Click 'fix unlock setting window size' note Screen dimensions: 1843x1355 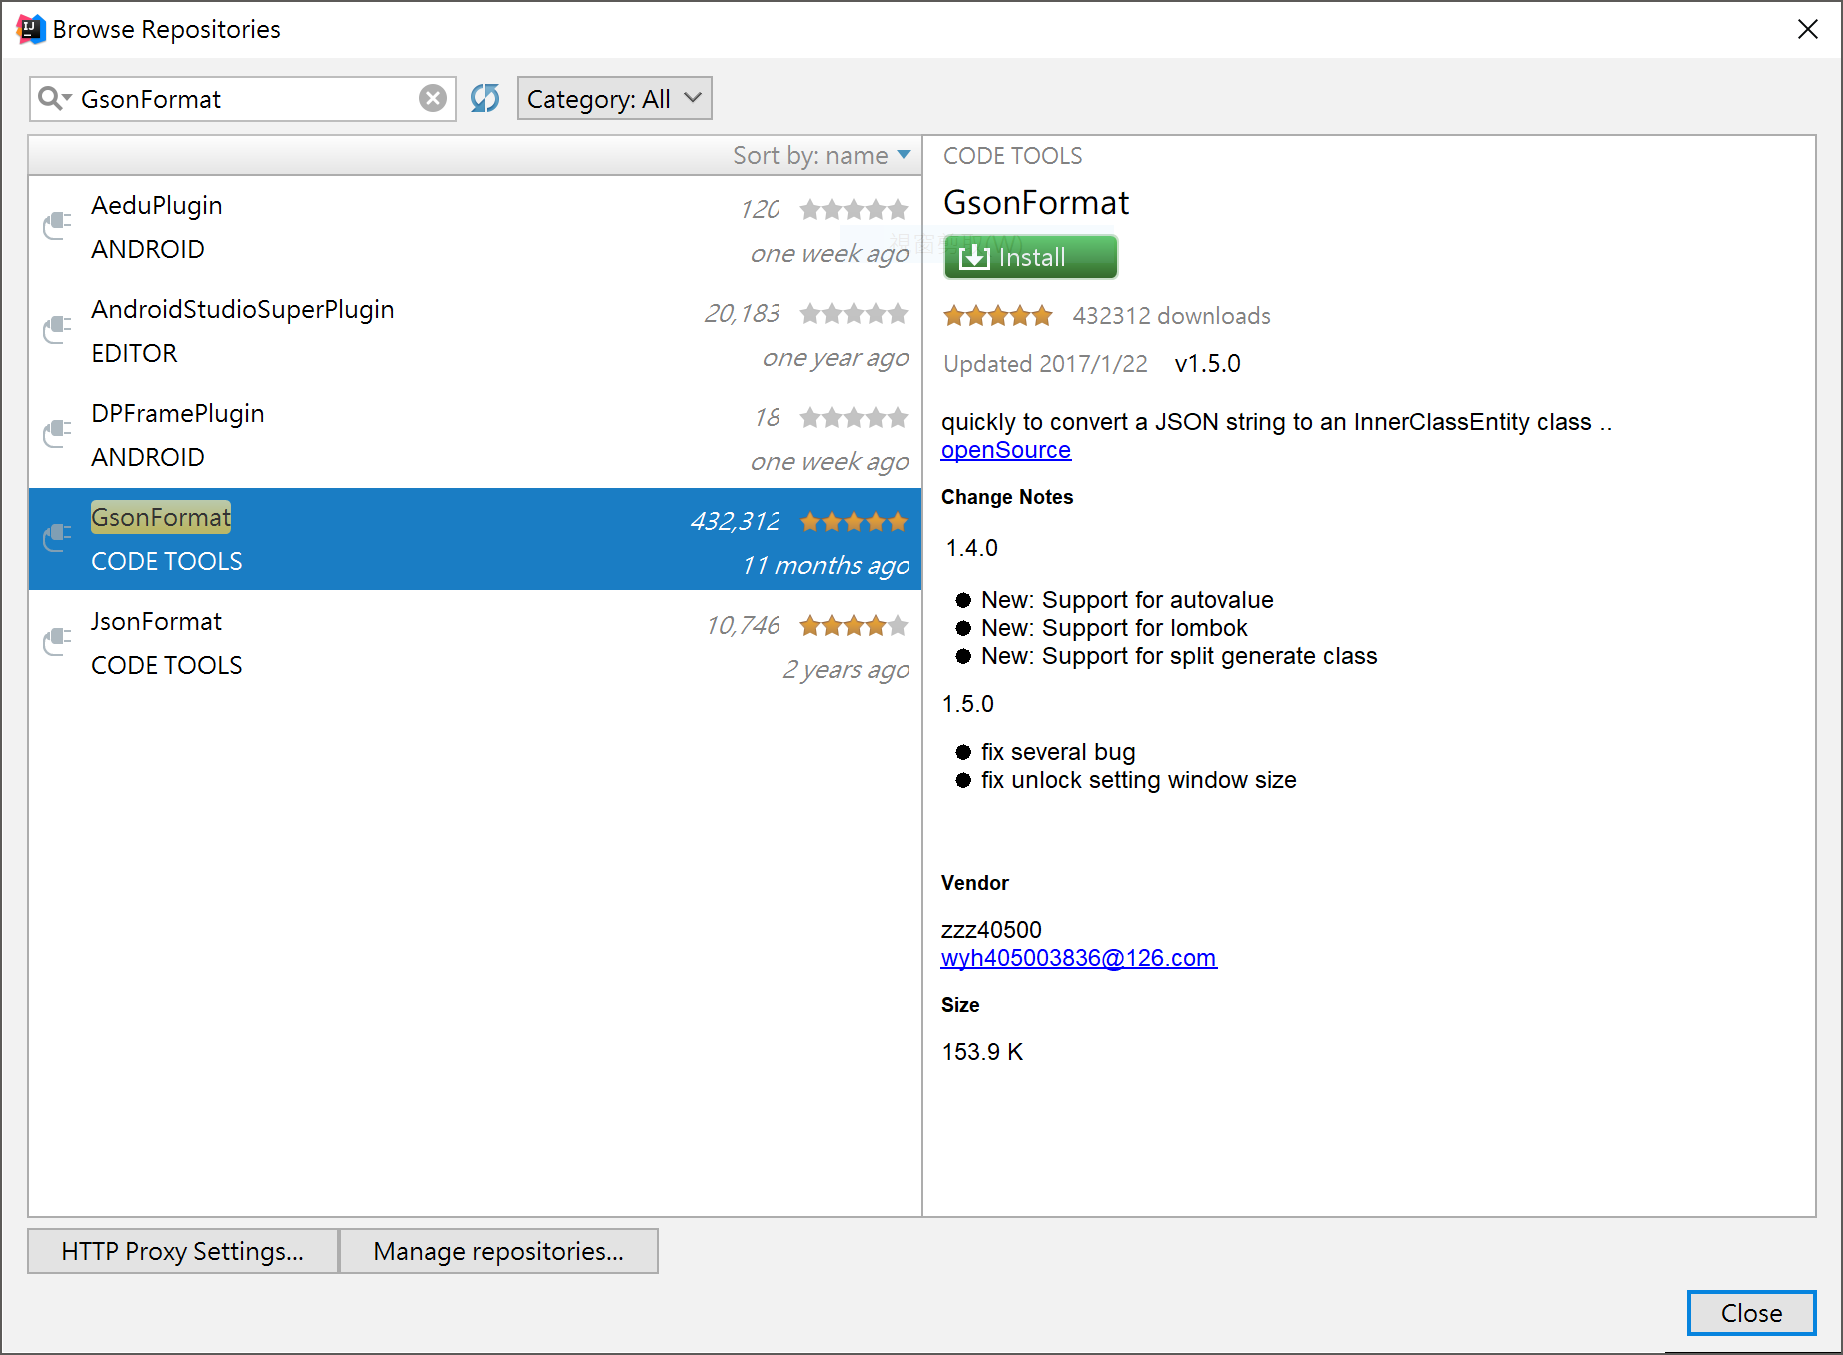(x=1138, y=780)
